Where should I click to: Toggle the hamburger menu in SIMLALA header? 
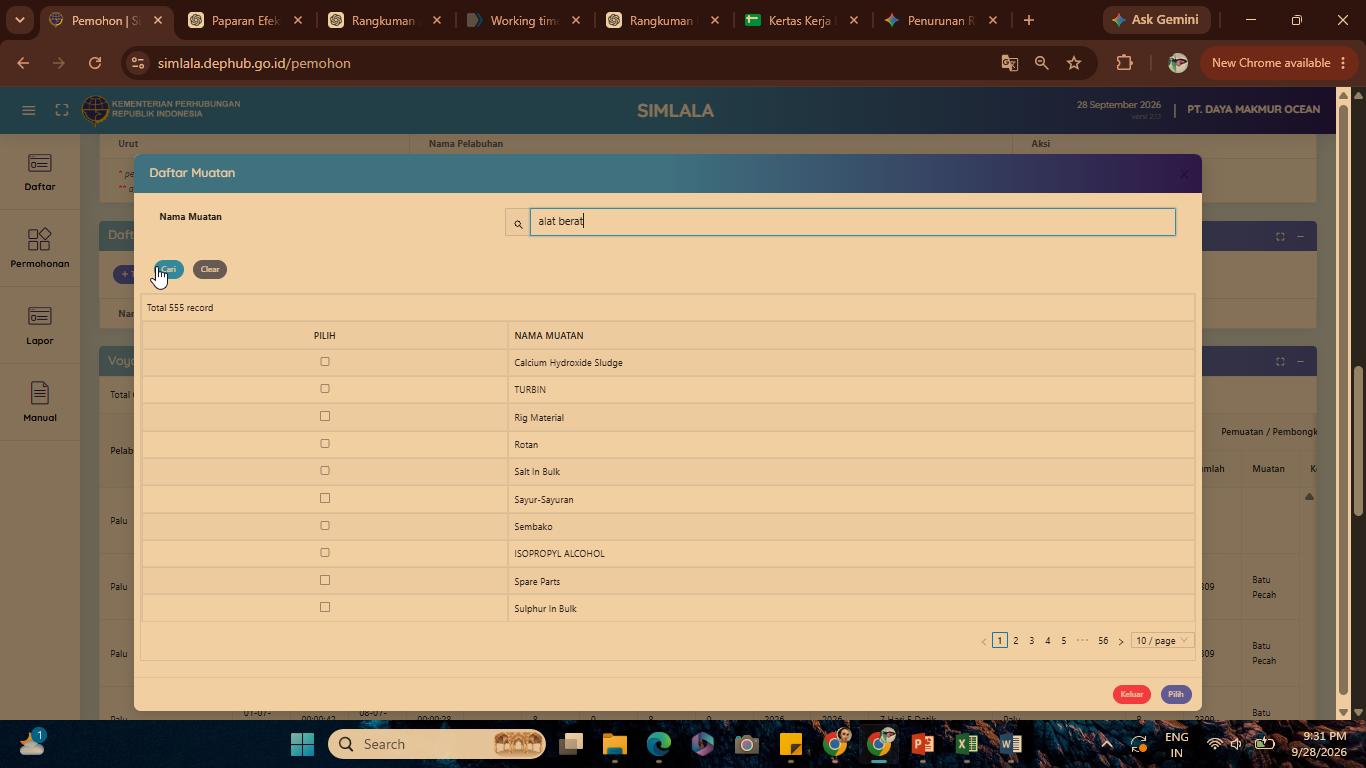29,110
